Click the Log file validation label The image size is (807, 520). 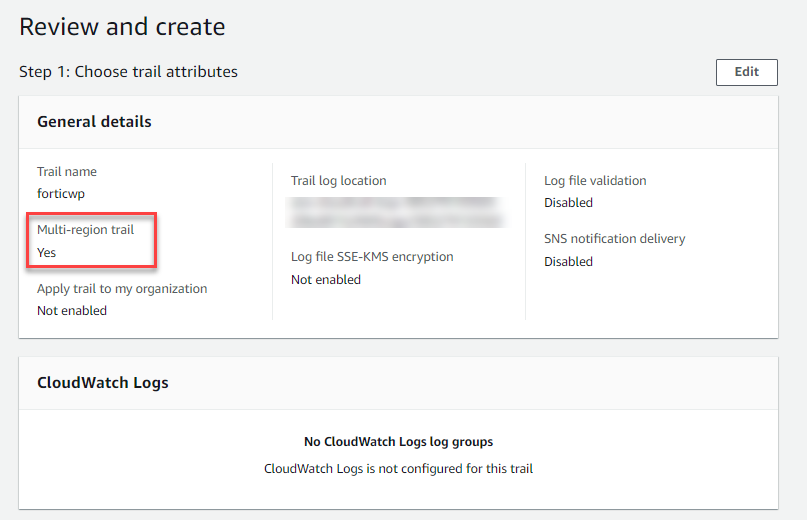click(595, 181)
